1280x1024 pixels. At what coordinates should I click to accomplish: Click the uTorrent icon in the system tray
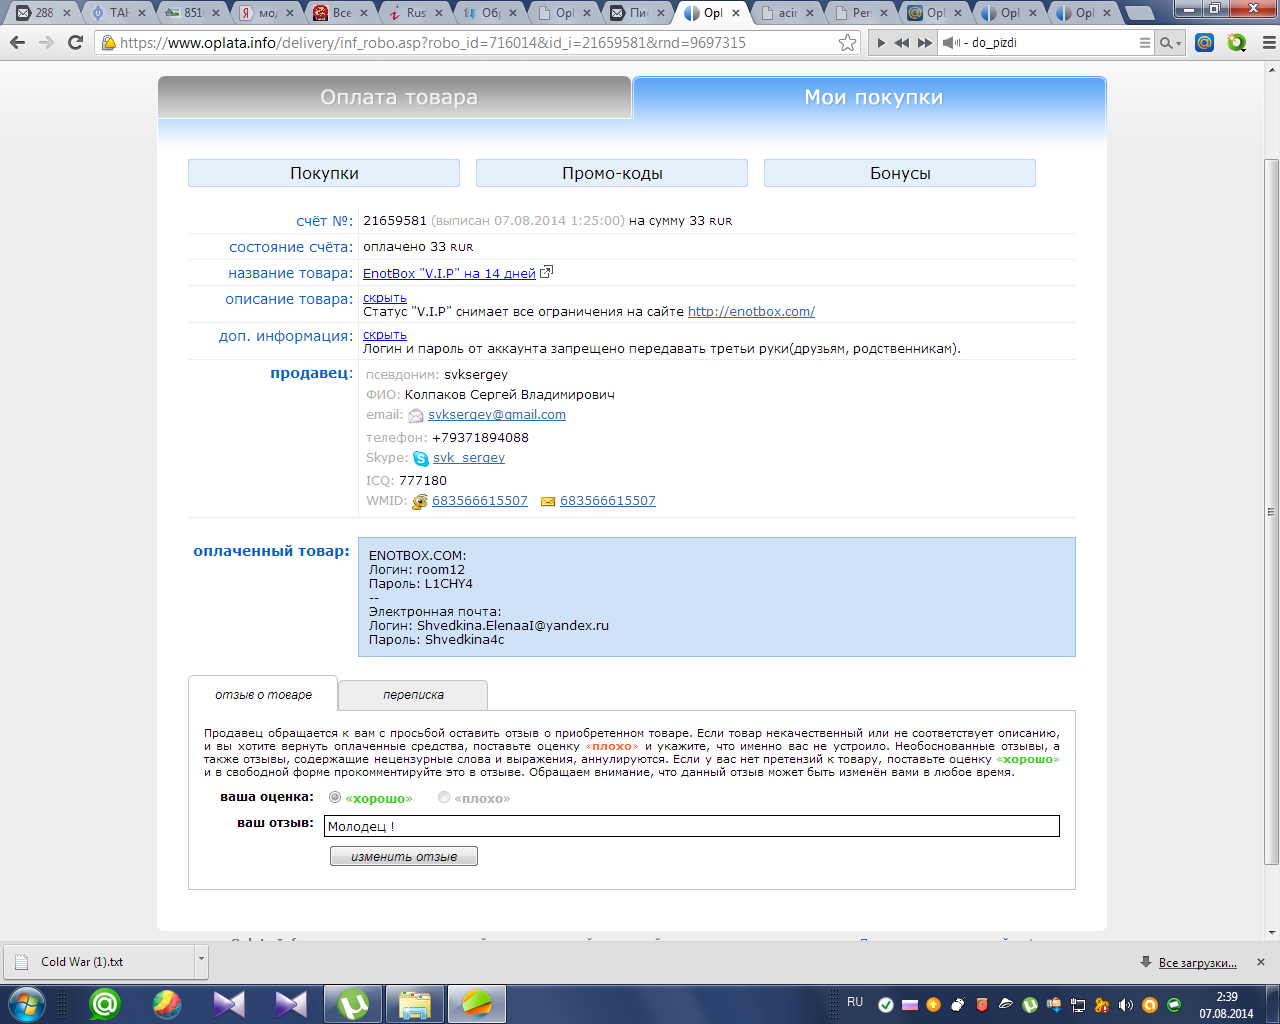[x=1030, y=1004]
